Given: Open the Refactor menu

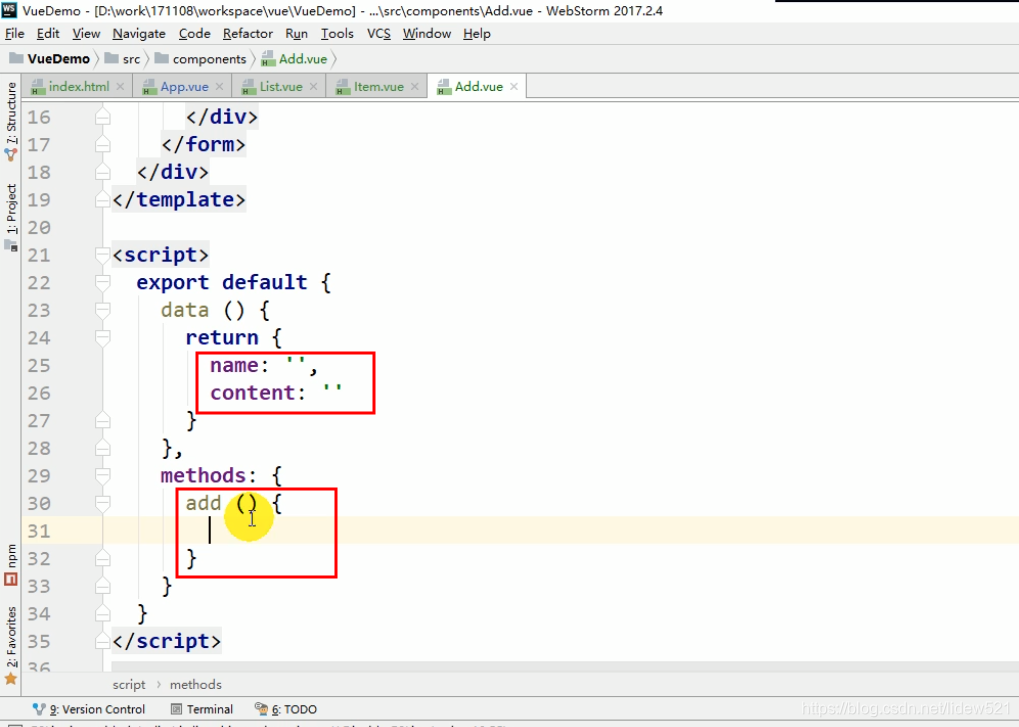Looking at the screenshot, I should click(x=248, y=34).
